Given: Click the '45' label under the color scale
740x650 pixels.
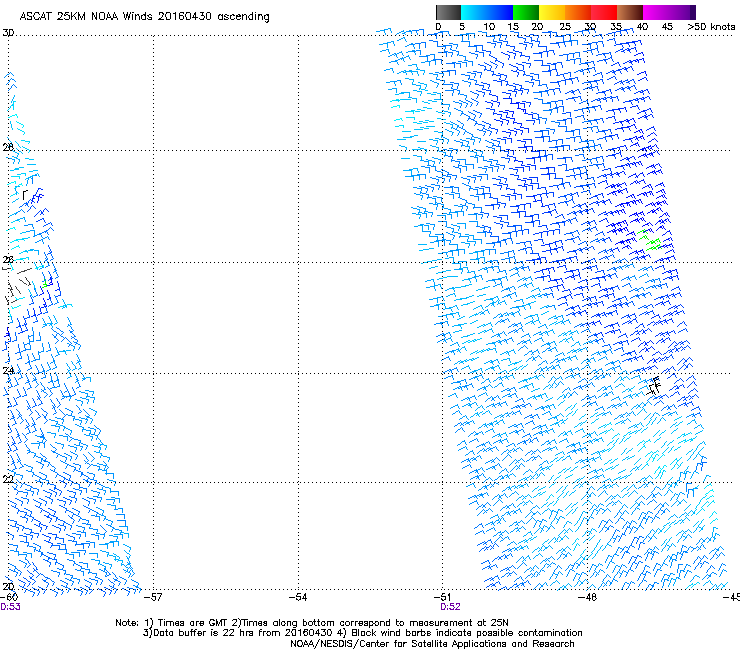Looking at the screenshot, I should tap(667, 27).
